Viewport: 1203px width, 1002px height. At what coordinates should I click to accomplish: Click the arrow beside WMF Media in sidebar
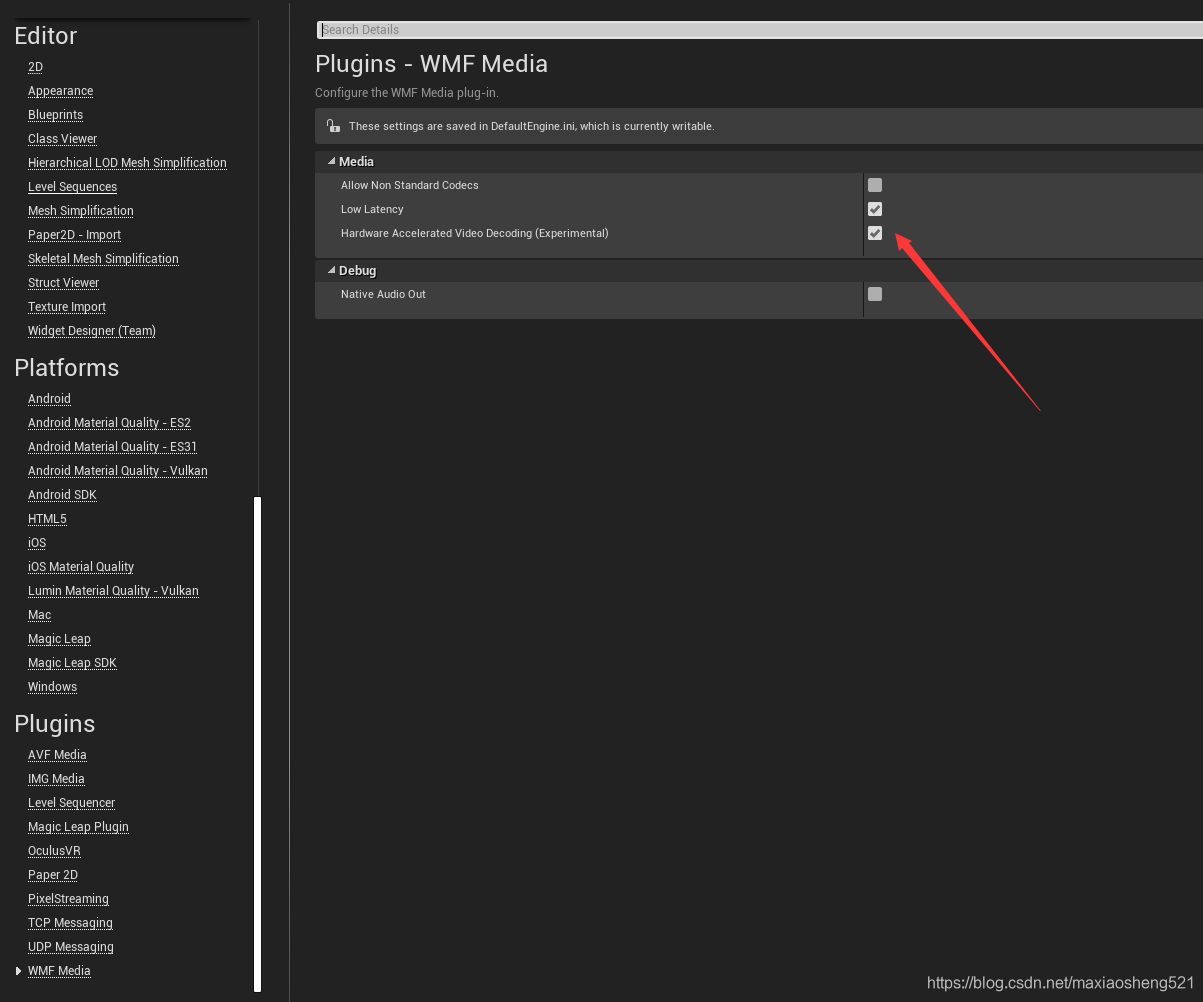pyautogui.click(x=18, y=971)
